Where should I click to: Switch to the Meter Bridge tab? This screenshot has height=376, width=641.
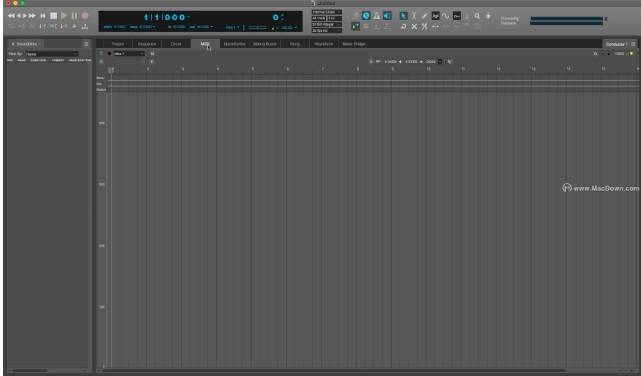point(354,44)
